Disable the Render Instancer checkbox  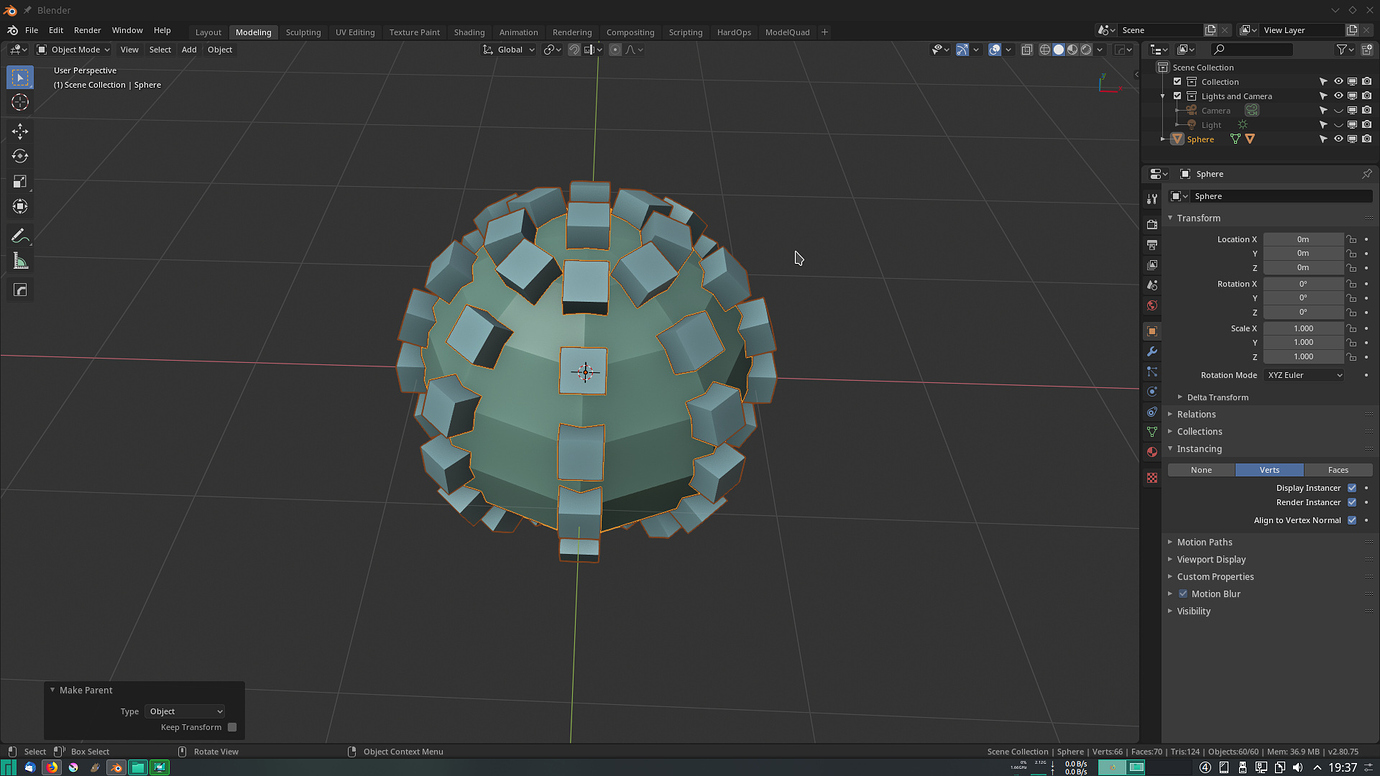pyautogui.click(x=1352, y=503)
